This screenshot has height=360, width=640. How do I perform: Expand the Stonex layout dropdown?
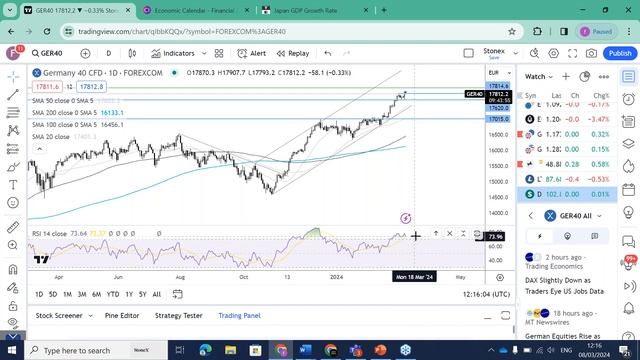click(516, 53)
